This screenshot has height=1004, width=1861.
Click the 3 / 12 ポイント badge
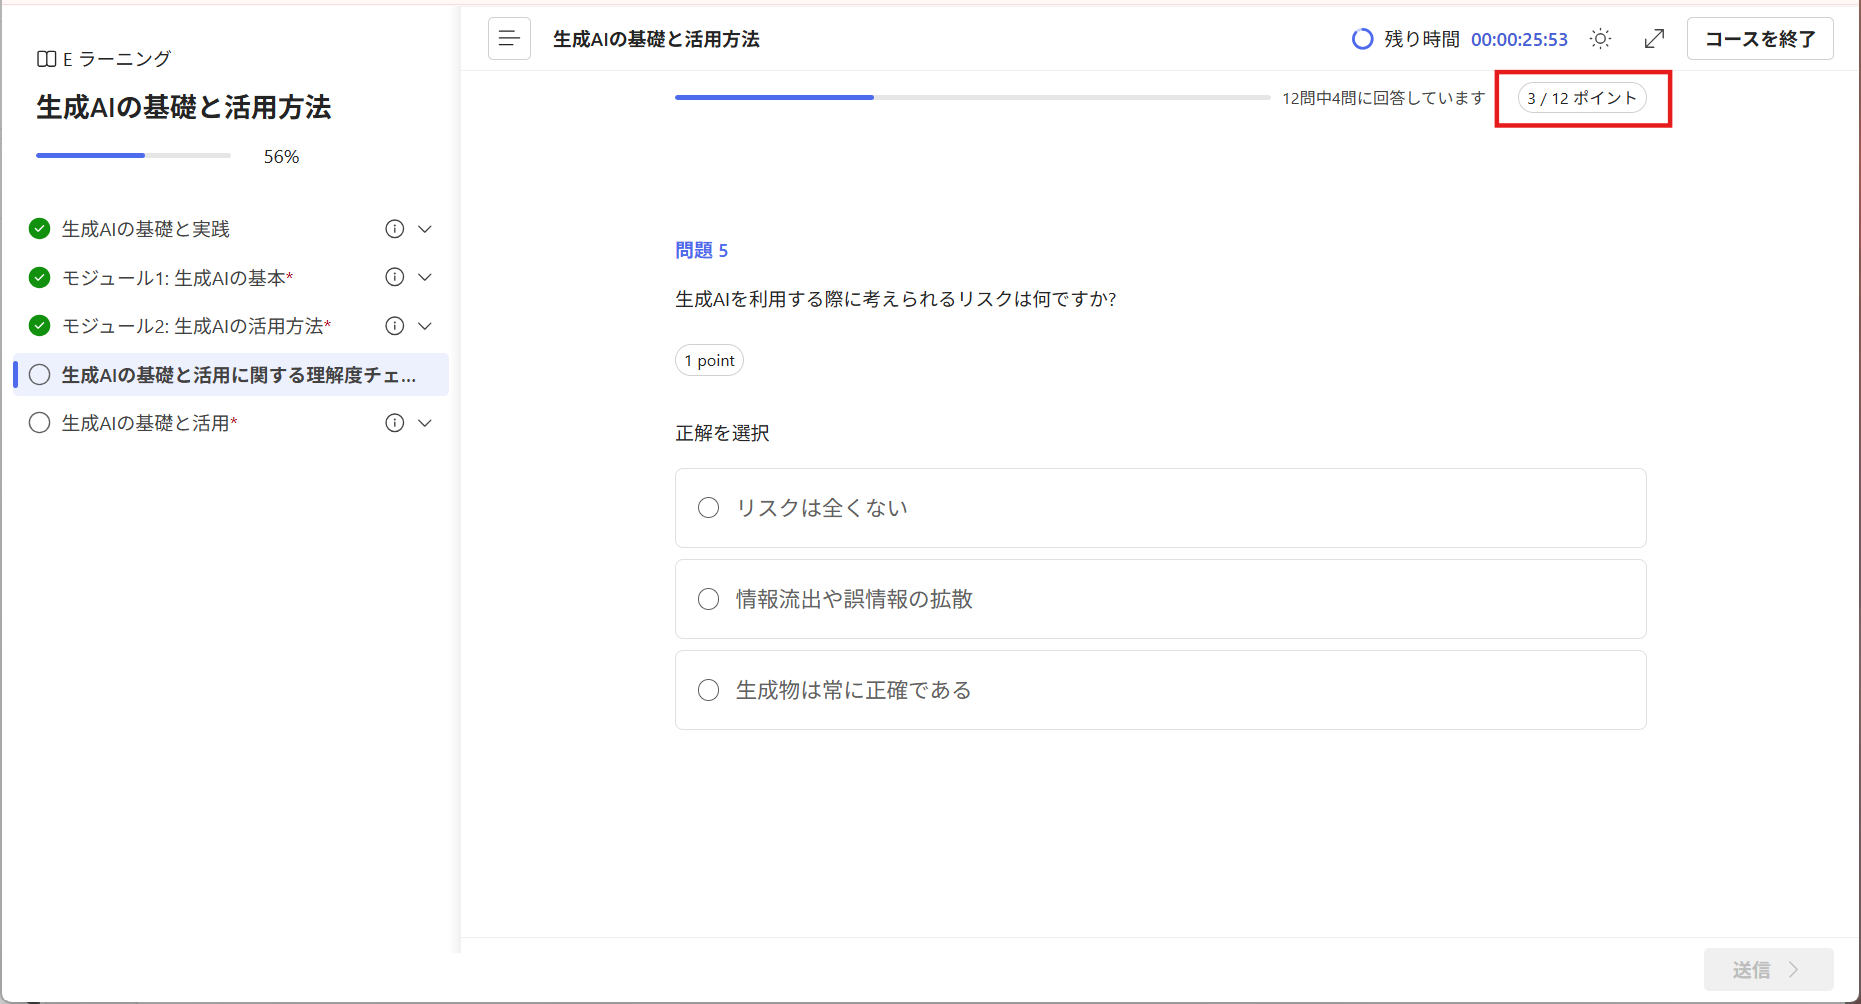(x=1582, y=98)
